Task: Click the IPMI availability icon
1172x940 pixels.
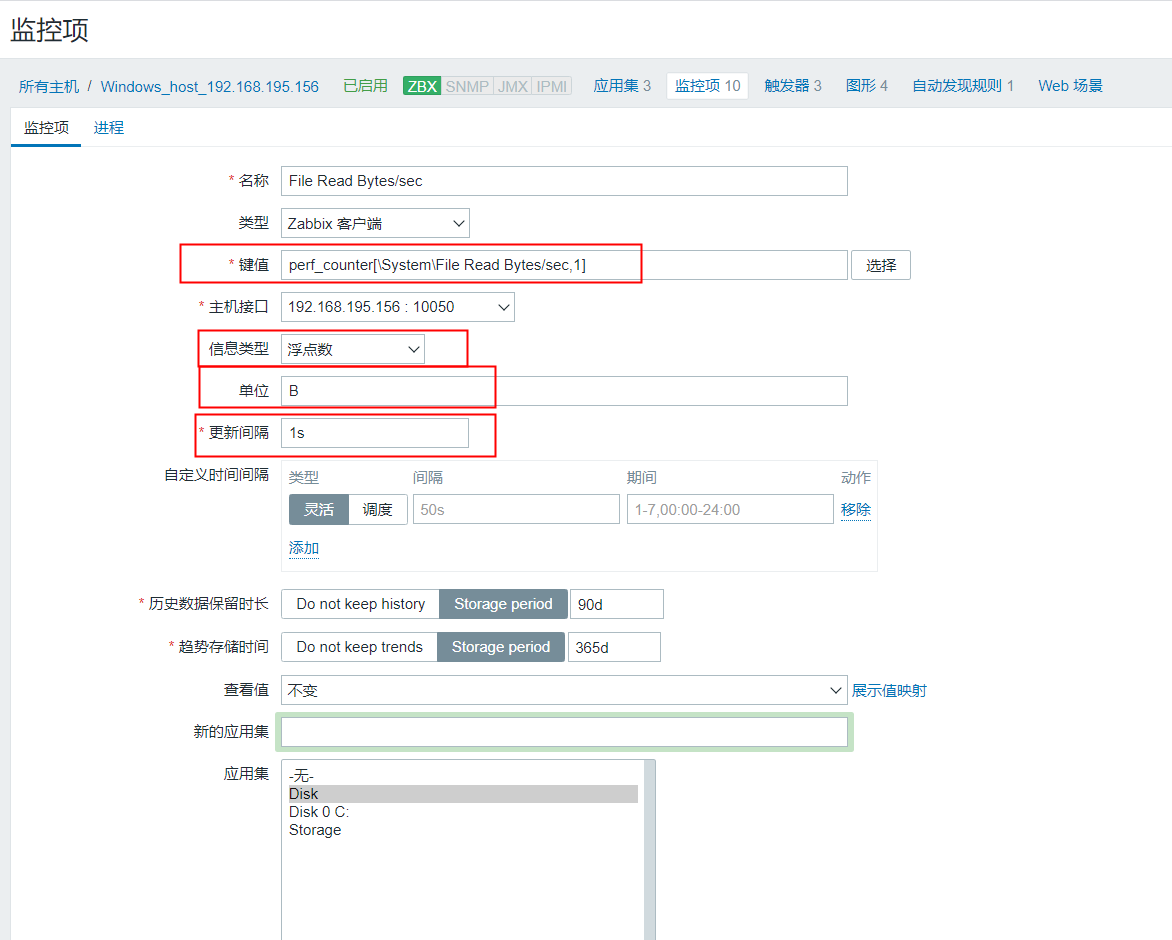Action: [550, 86]
